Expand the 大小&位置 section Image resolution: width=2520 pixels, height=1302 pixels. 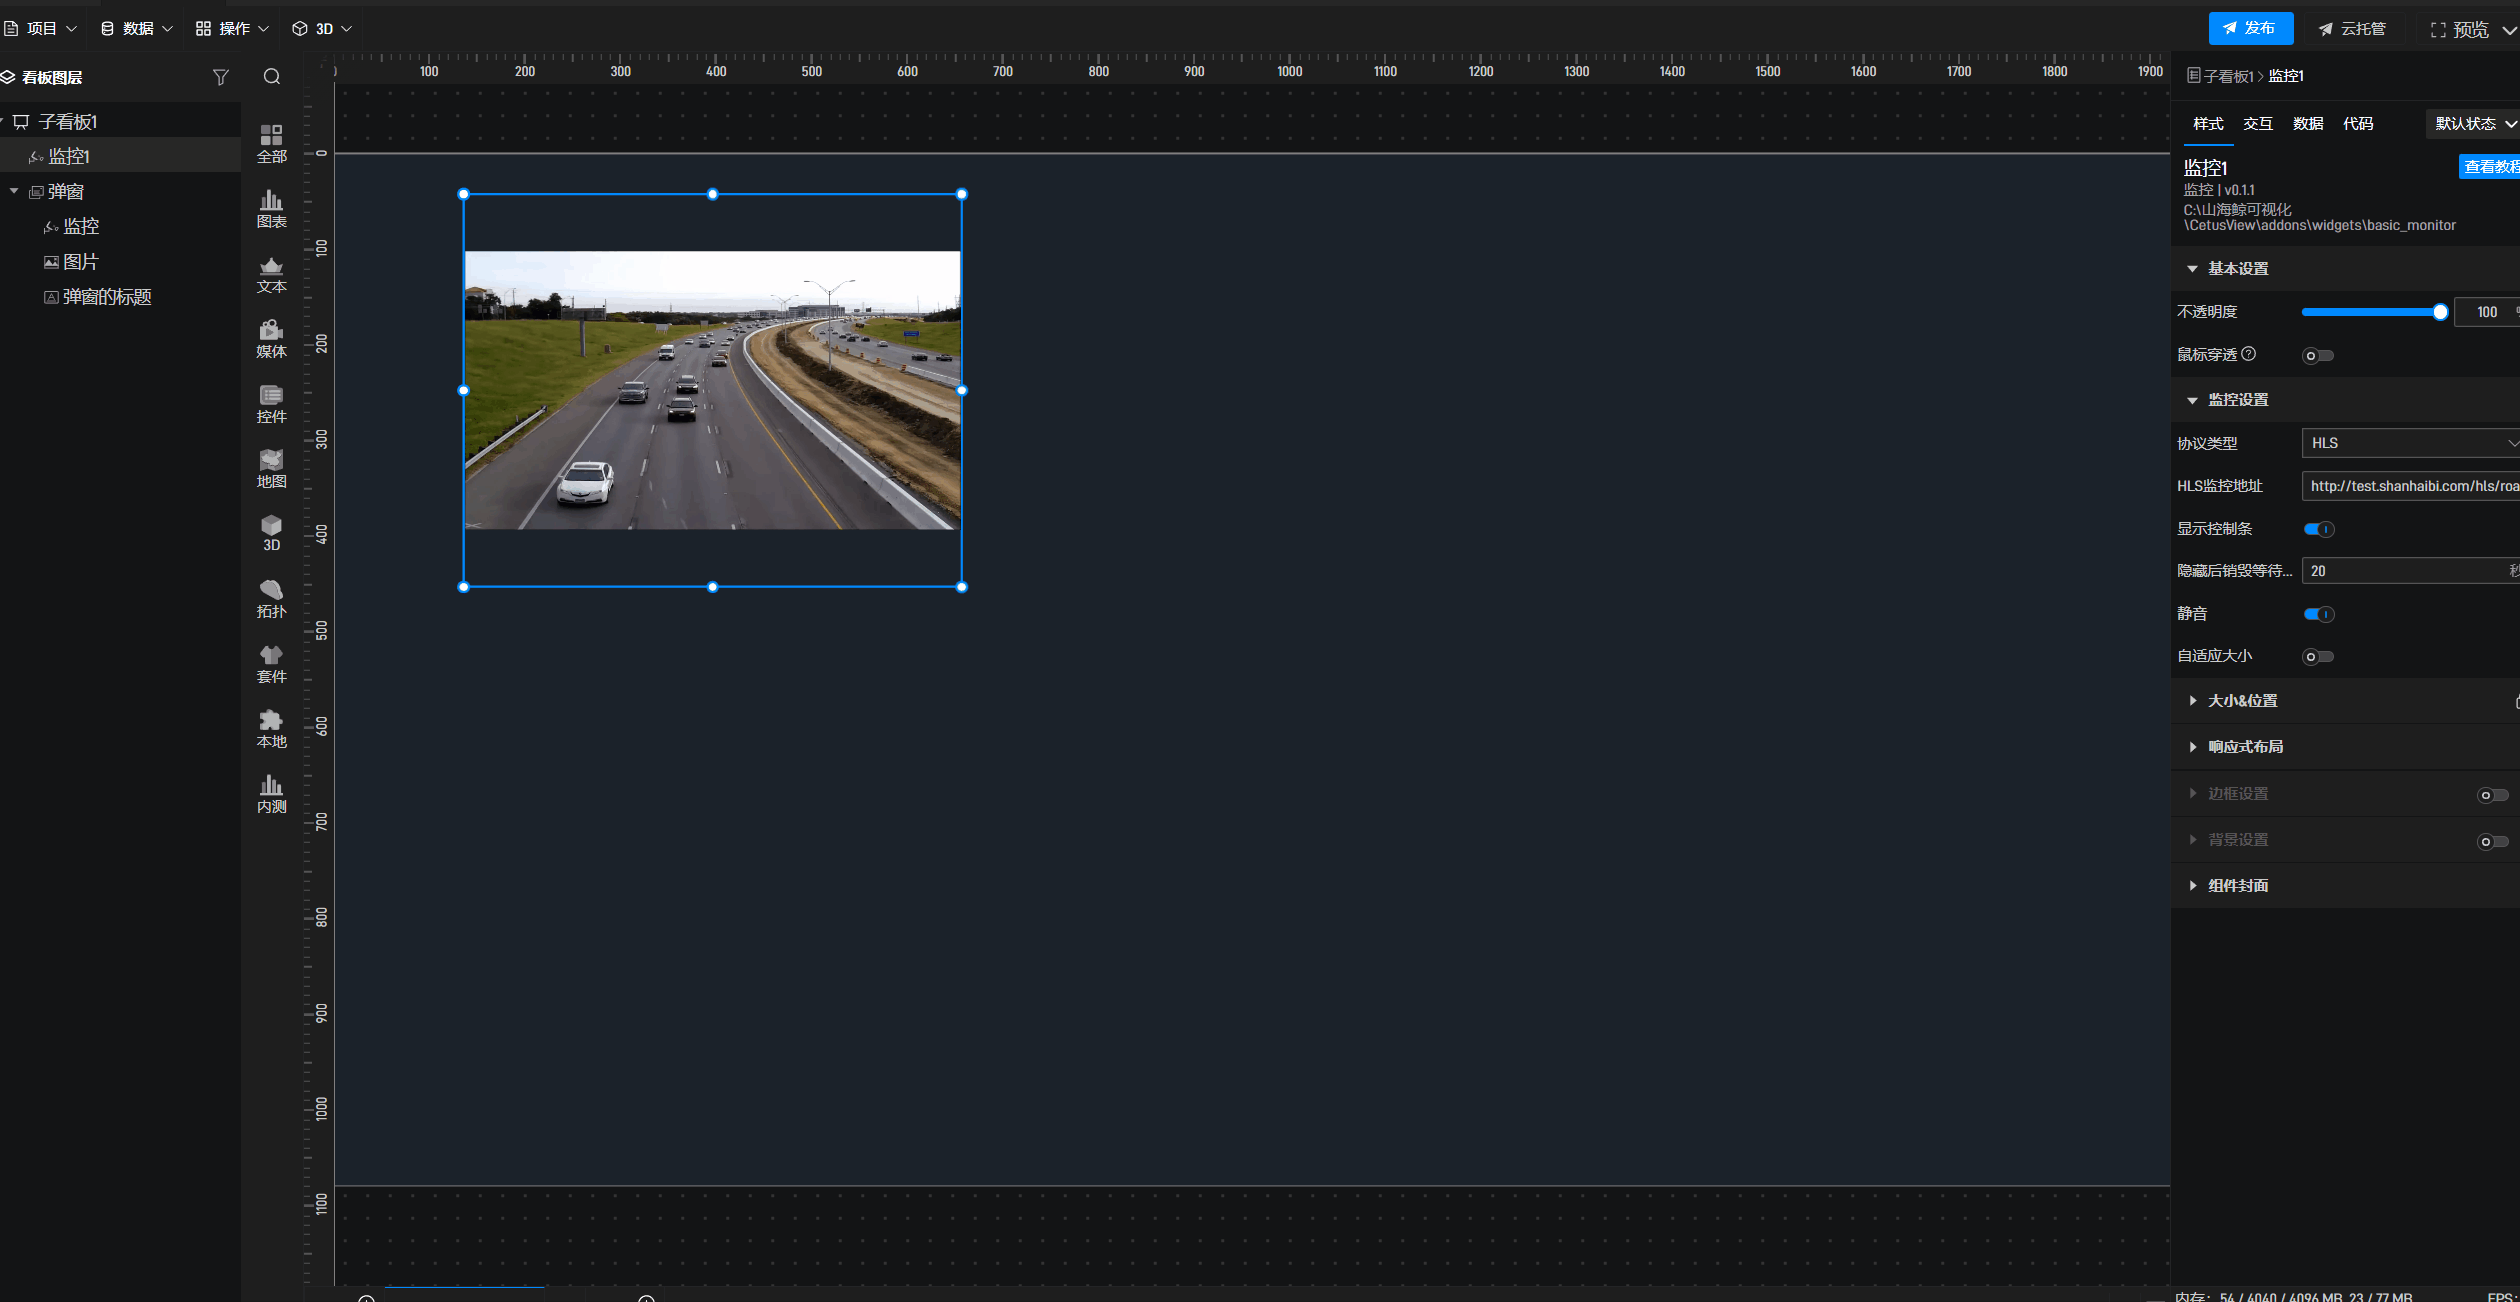tap(2242, 701)
